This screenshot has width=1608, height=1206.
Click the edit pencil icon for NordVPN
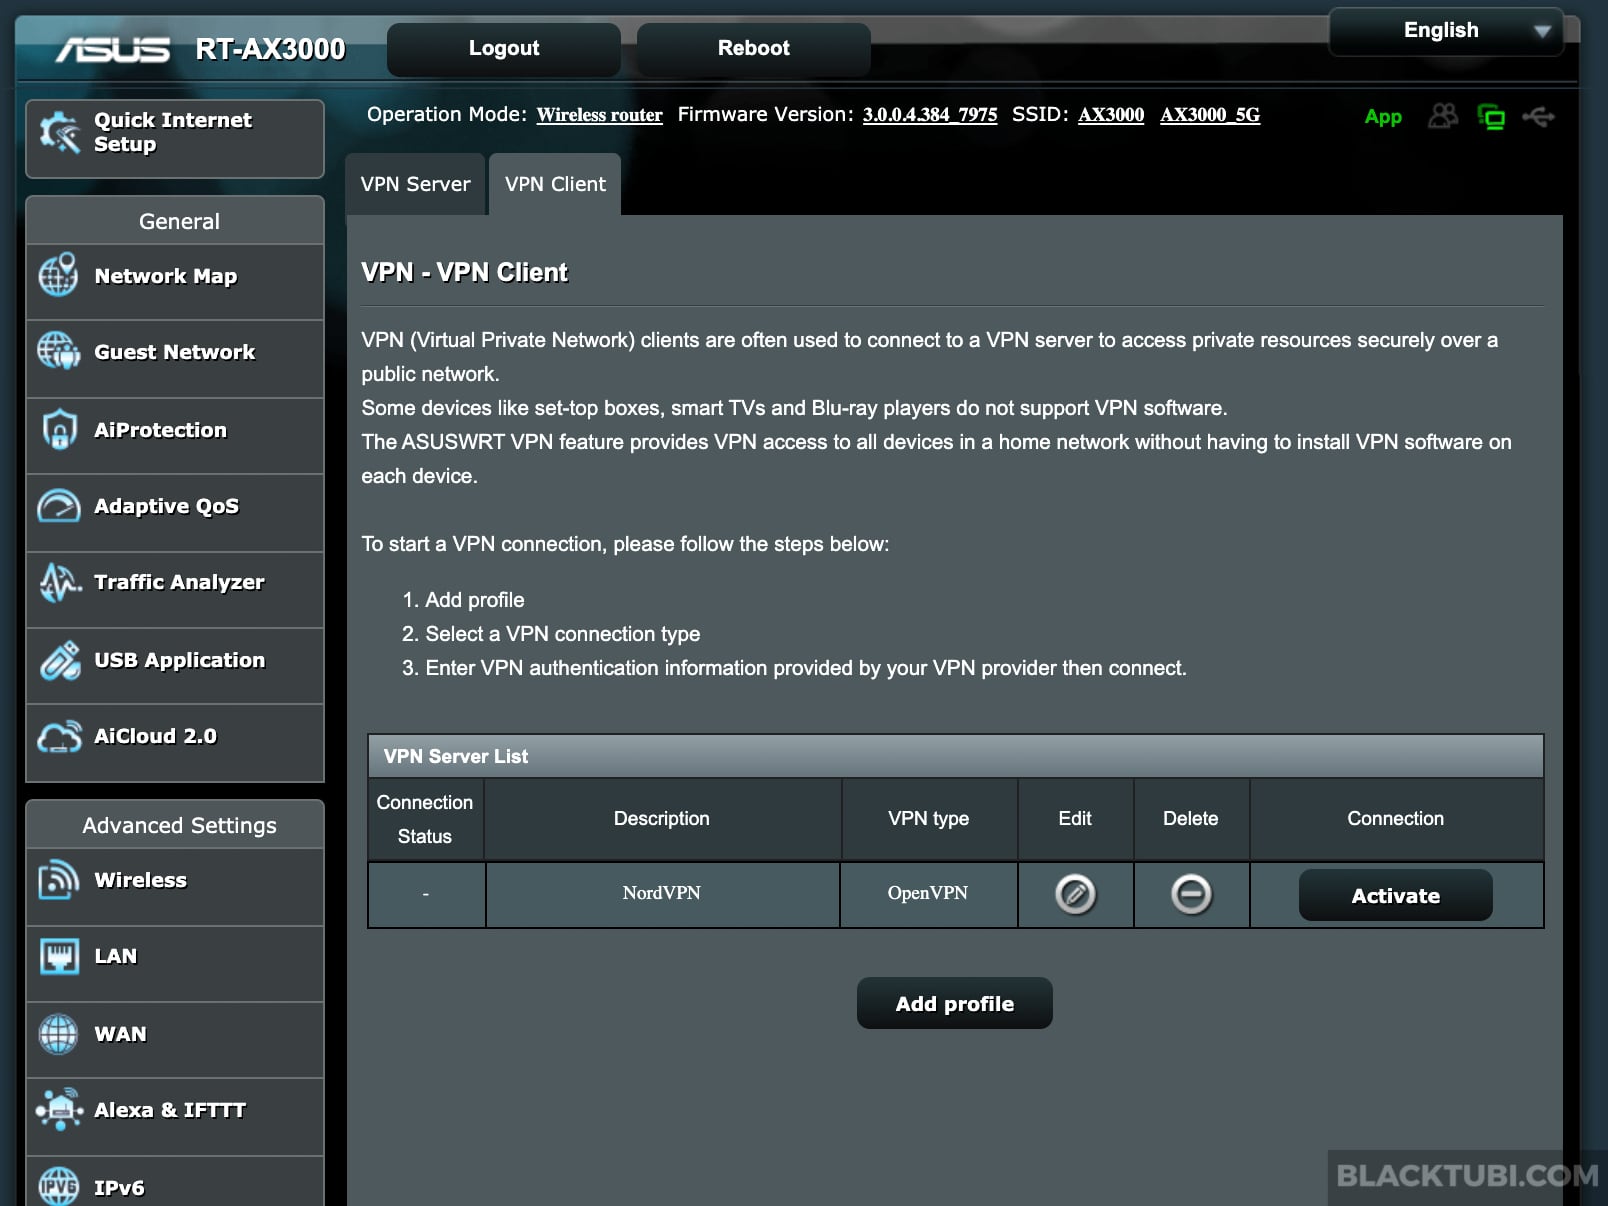pos(1075,894)
